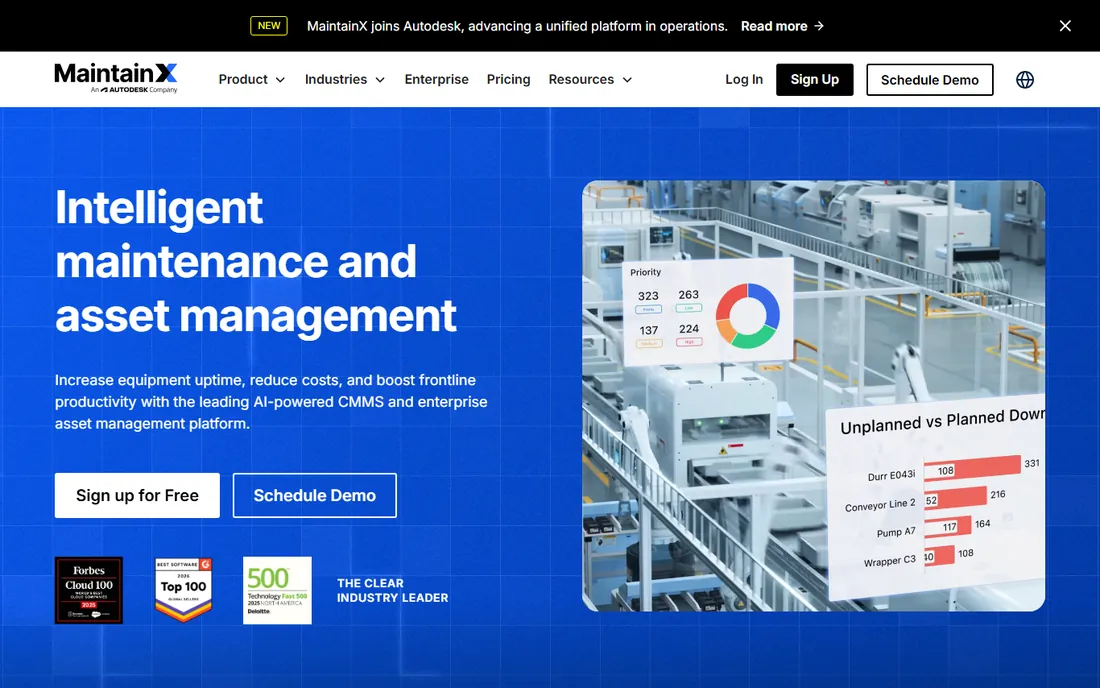Click the Wrapper C3 downtime bar
Image resolution: width=1100 pixels, height=688 pixels.
[x=939, y=556]
